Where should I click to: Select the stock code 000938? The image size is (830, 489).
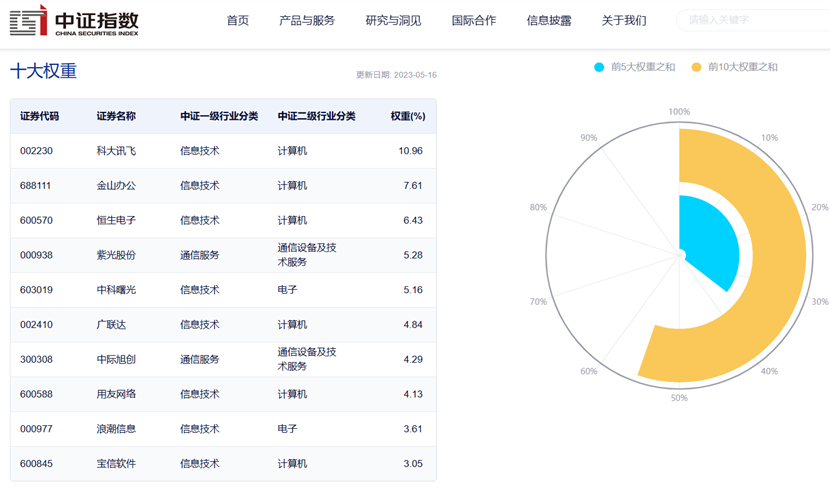(x=37, y=255)
